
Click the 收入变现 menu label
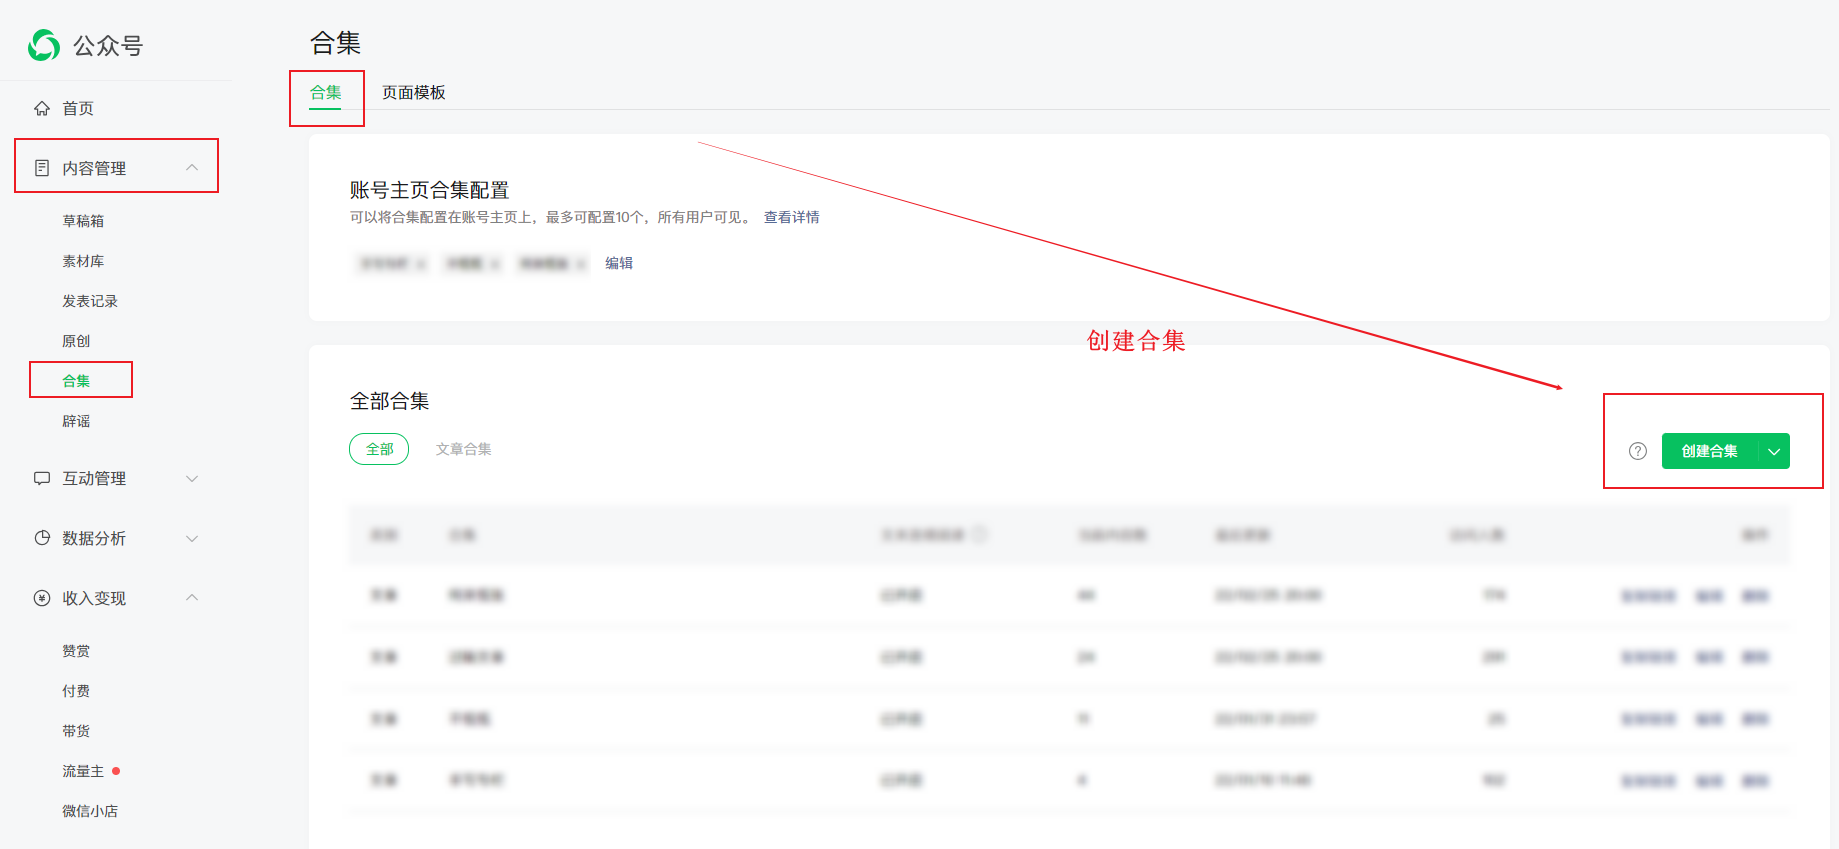(x=94, y=598)
